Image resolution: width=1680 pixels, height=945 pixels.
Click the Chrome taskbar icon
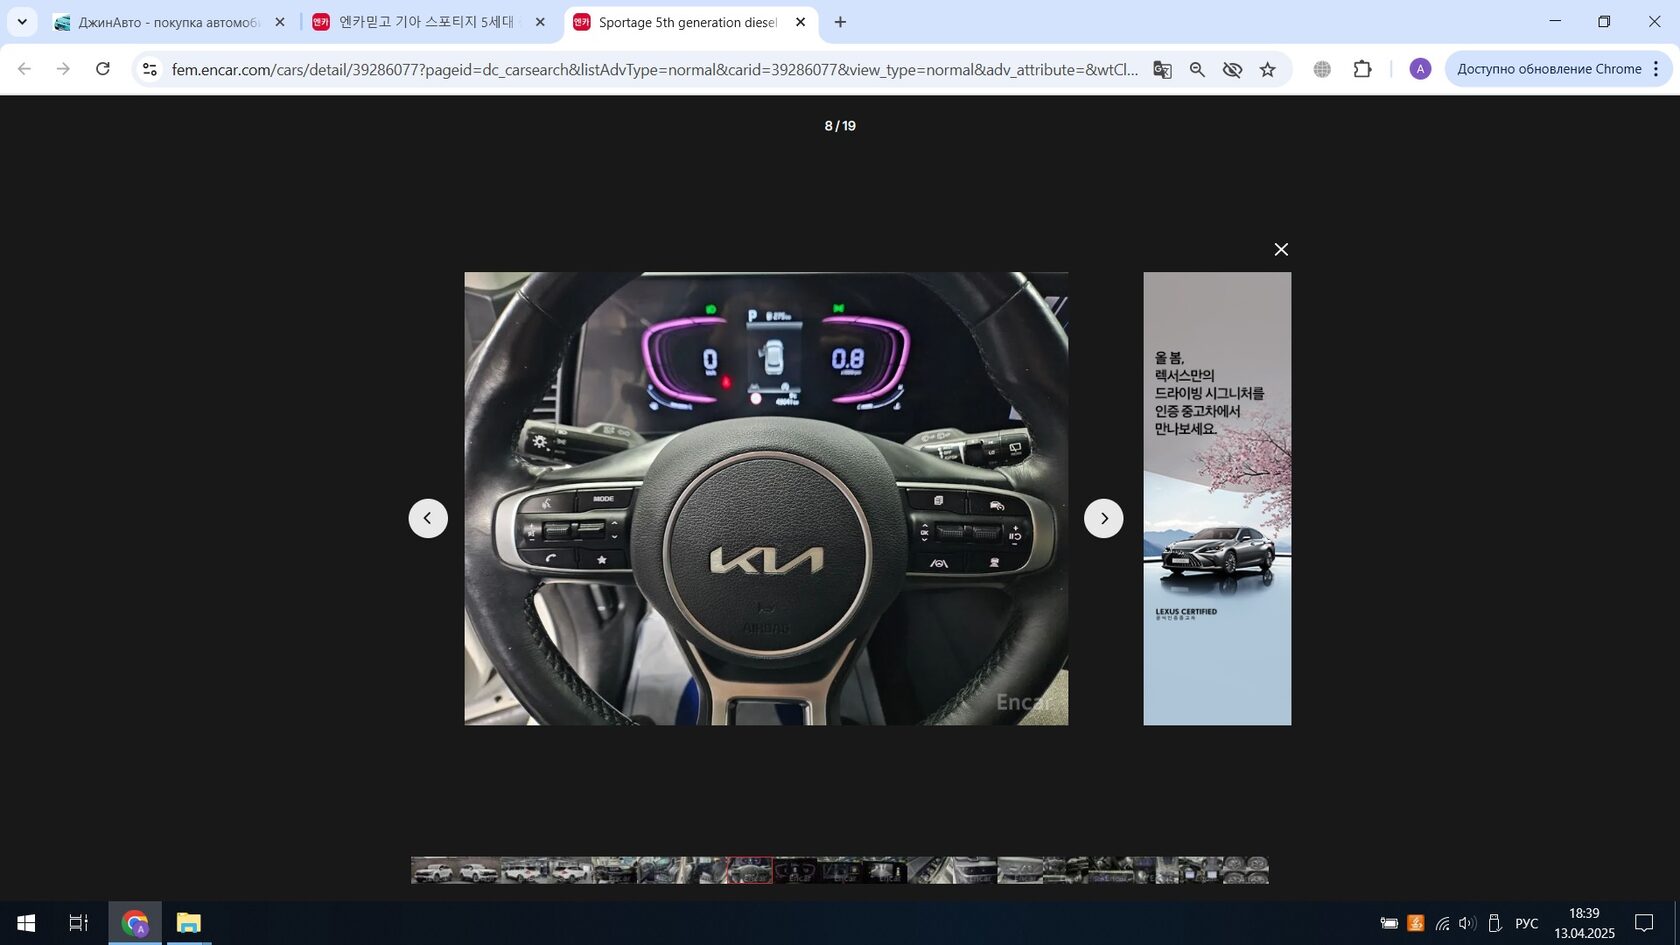point(134,923)
